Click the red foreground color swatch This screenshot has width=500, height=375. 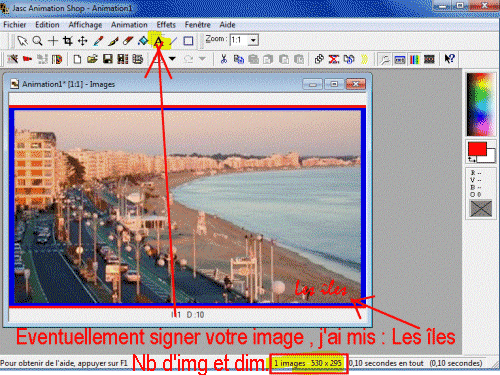click(x=477, y=149)
